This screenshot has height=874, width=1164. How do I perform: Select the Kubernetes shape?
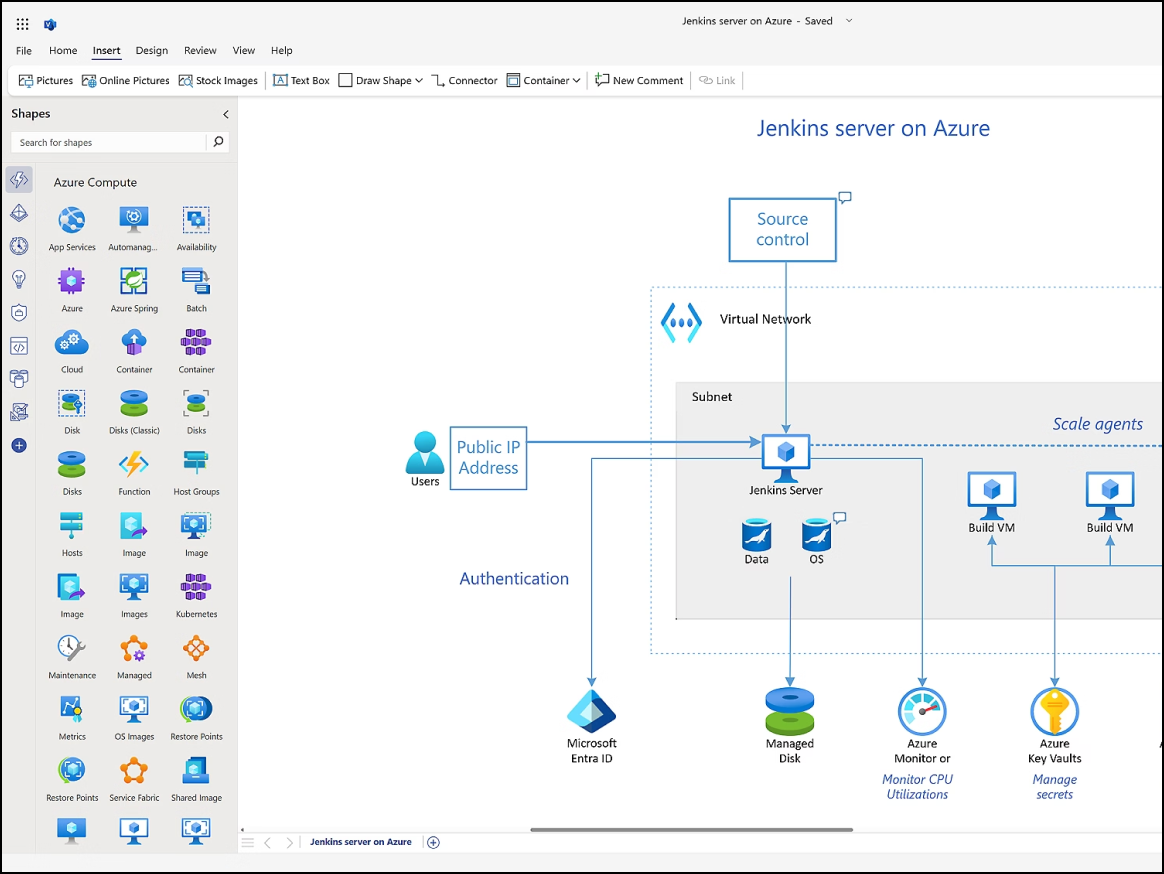[196, 596]
